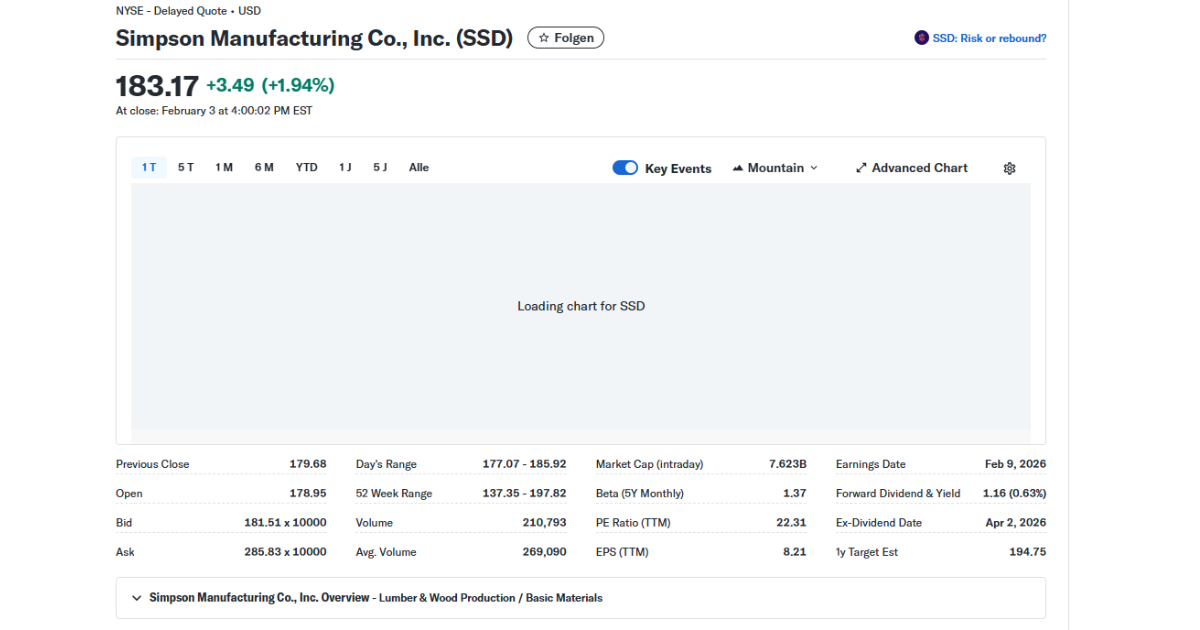This screenshot has height=630, width=1200.
Task: Click the chevron beside Simpson Manufacturing Overview
Action: (x=136, y=597)
